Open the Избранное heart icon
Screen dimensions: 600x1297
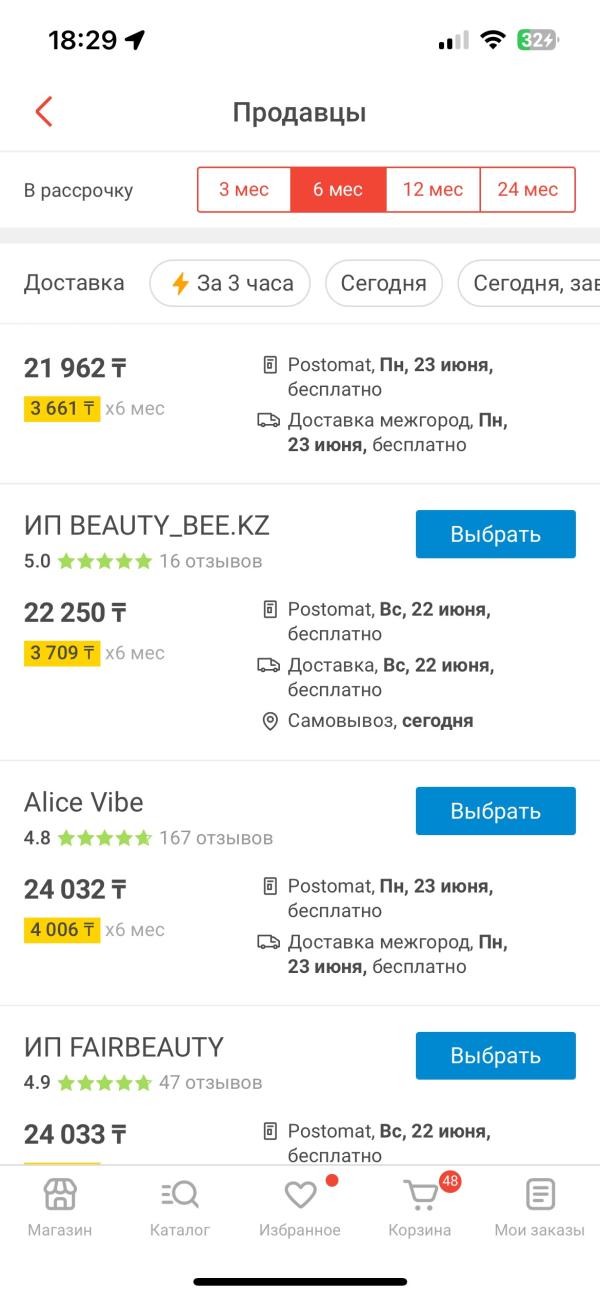click(300, 1194)
